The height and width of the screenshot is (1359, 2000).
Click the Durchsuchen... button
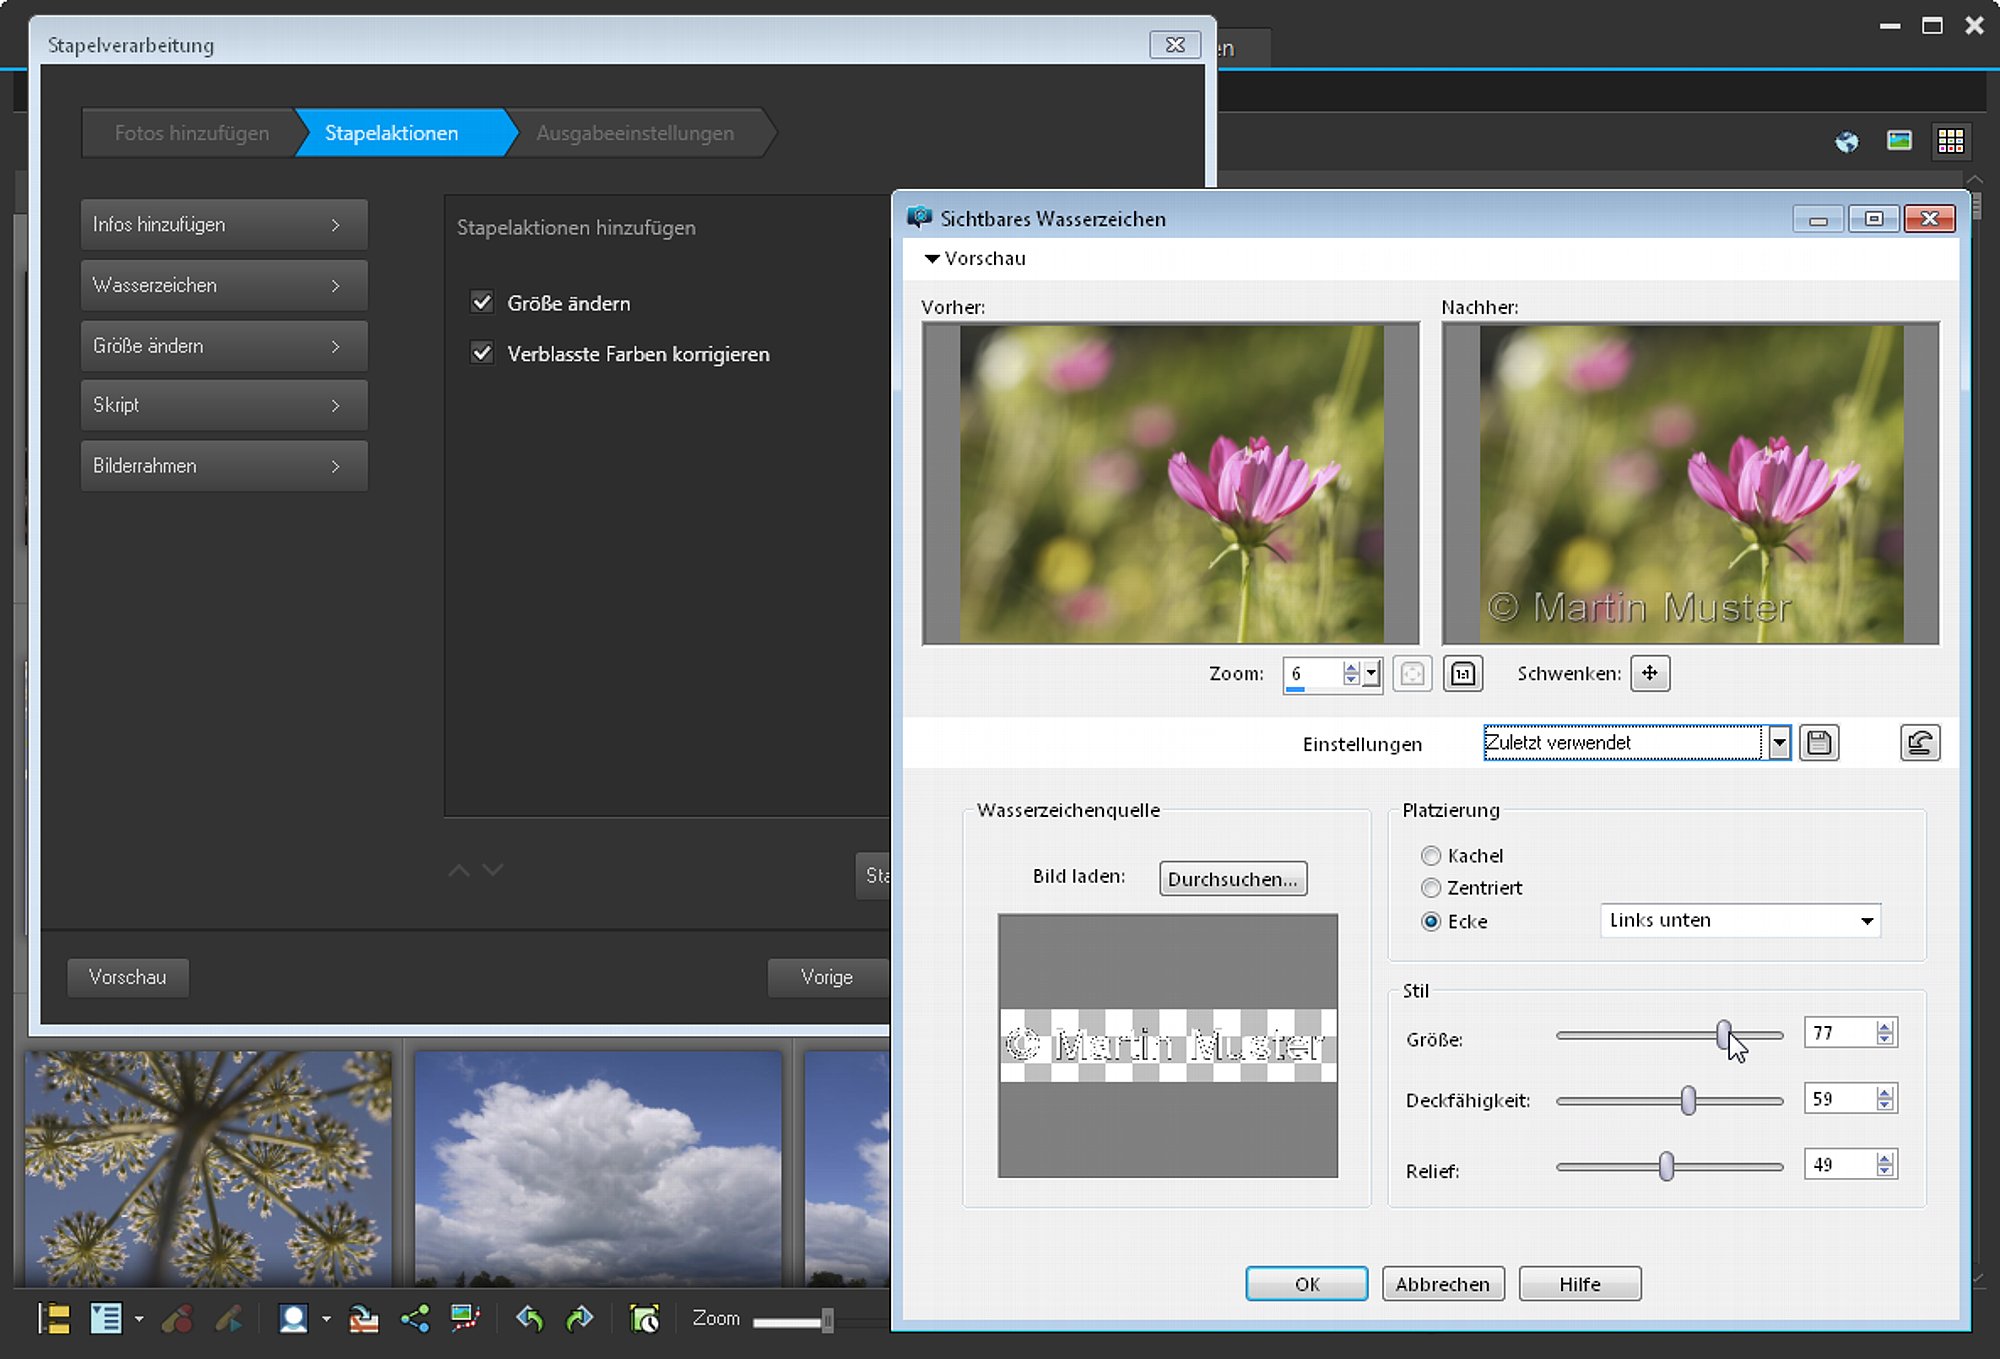coord(1233,879)
